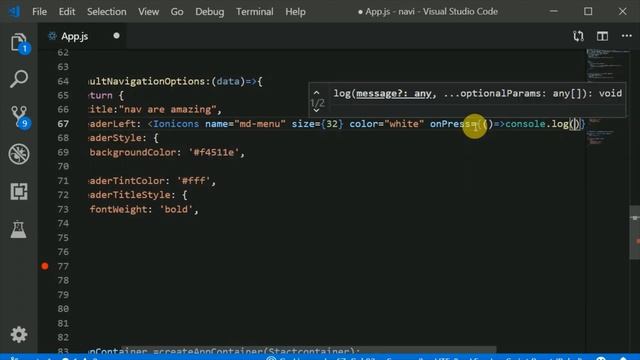Click the "nav are amazing" title string

167,109
